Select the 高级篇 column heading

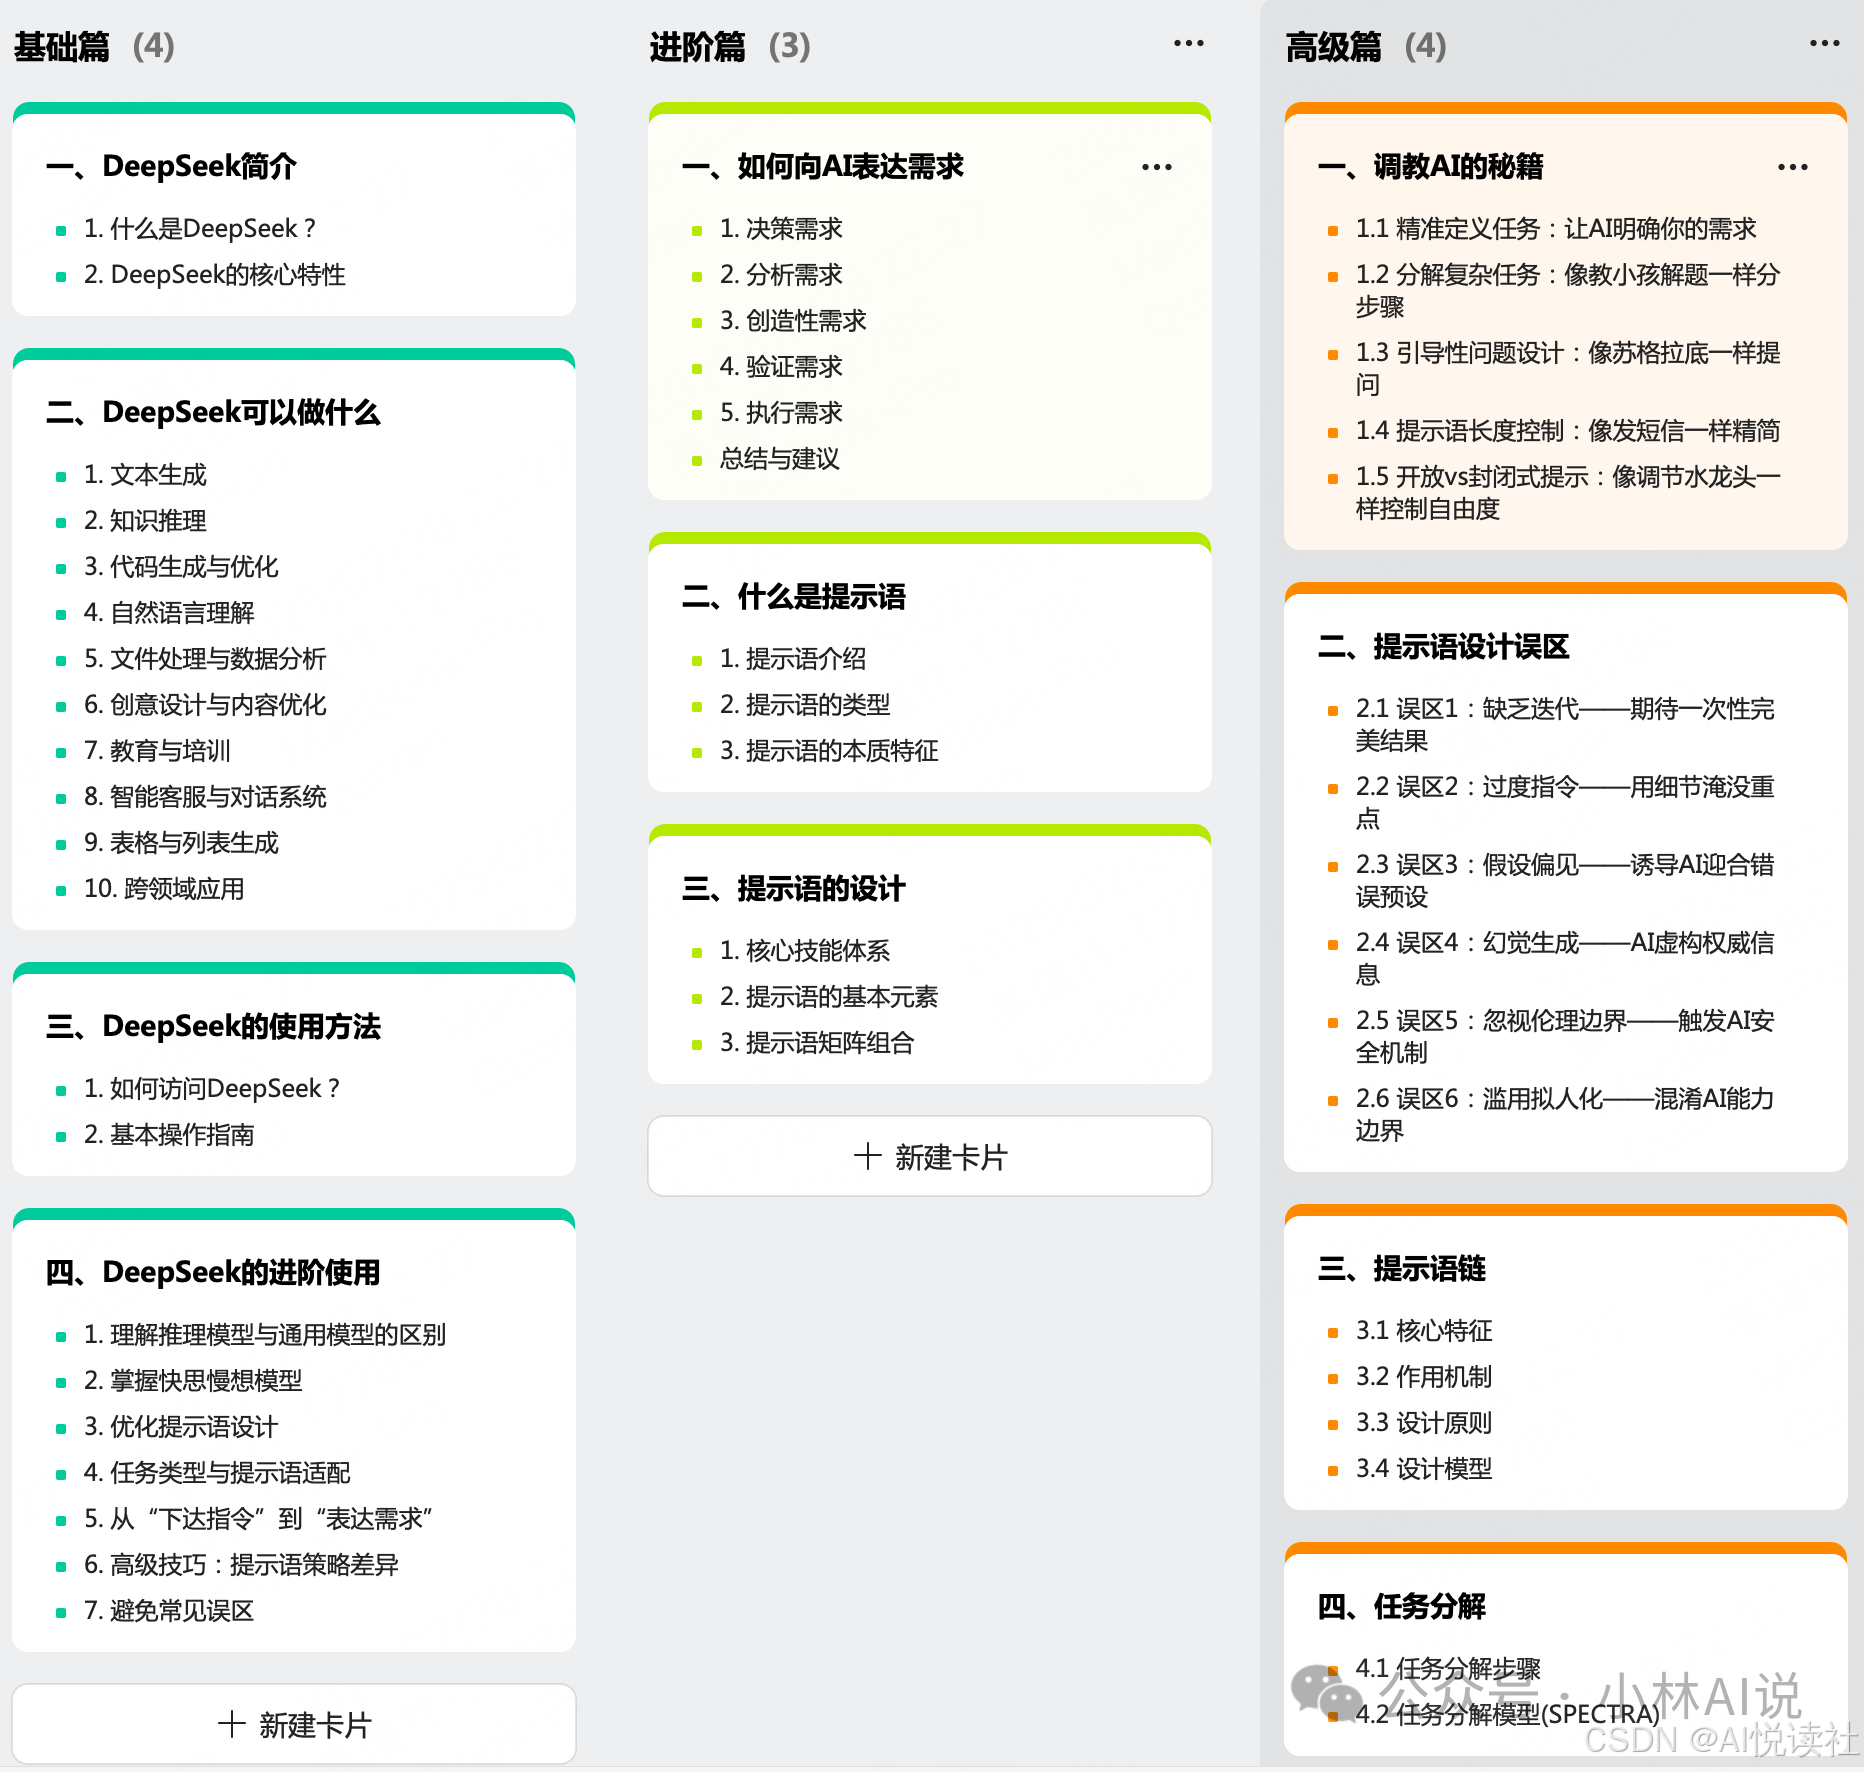(x=1334, y=47)
